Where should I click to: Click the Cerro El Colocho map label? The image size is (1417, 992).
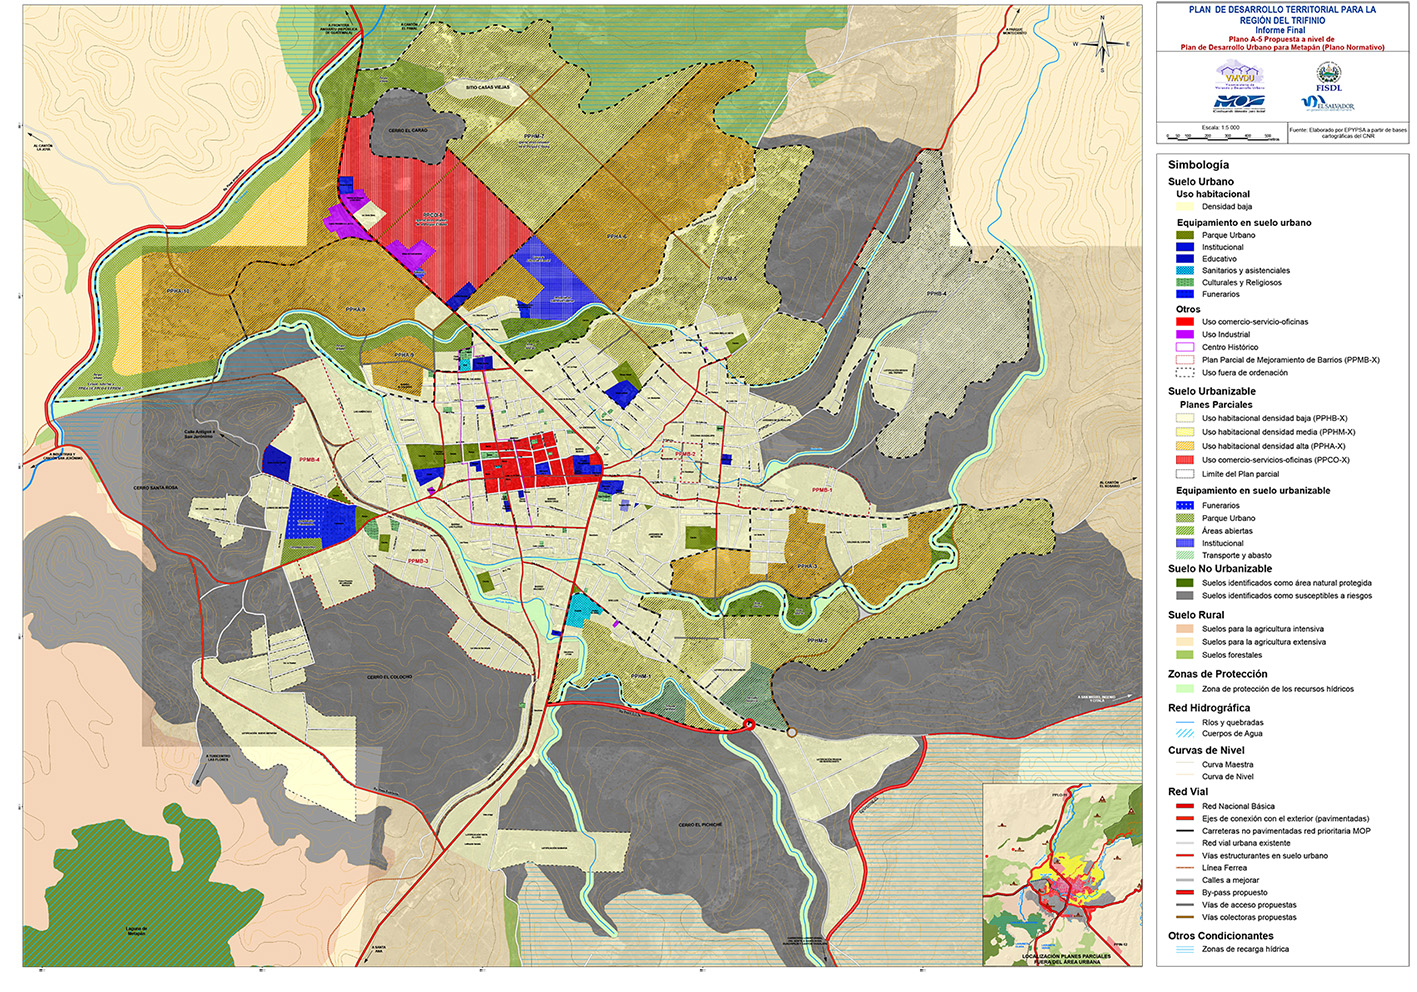coord(389,677)
